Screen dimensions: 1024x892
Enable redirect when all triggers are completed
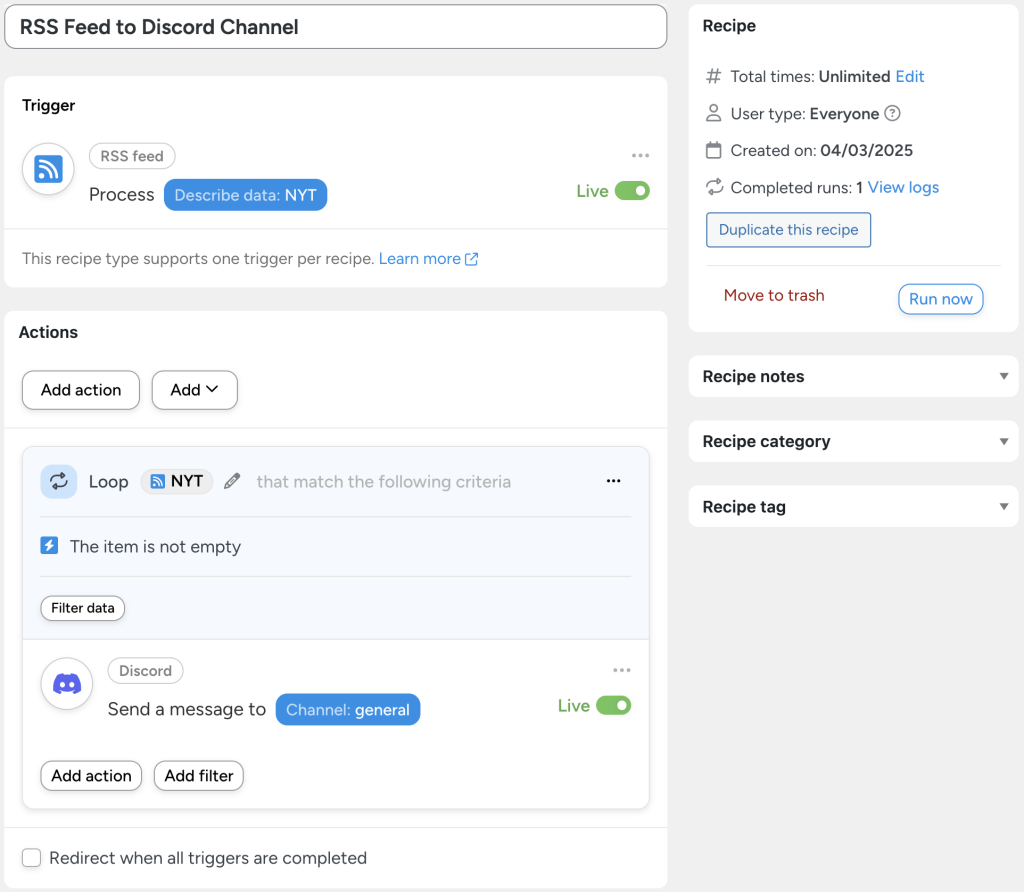31,858
